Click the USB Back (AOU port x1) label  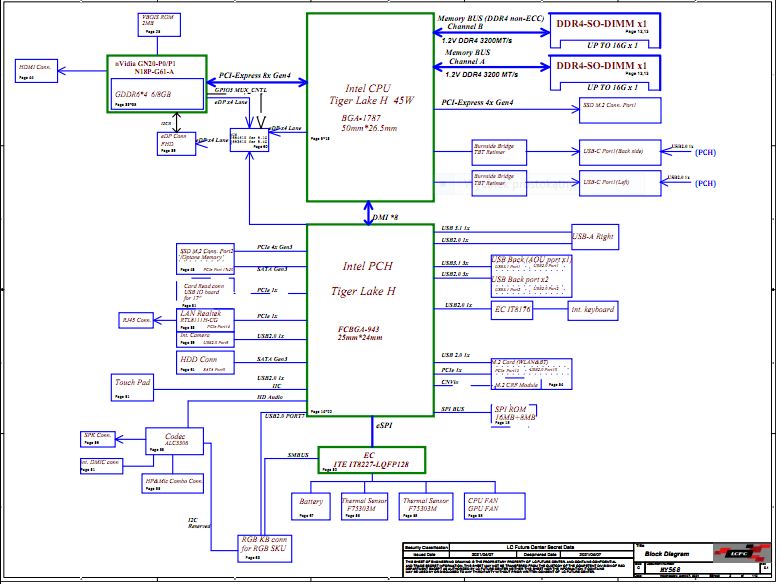[x=532, y=259]
